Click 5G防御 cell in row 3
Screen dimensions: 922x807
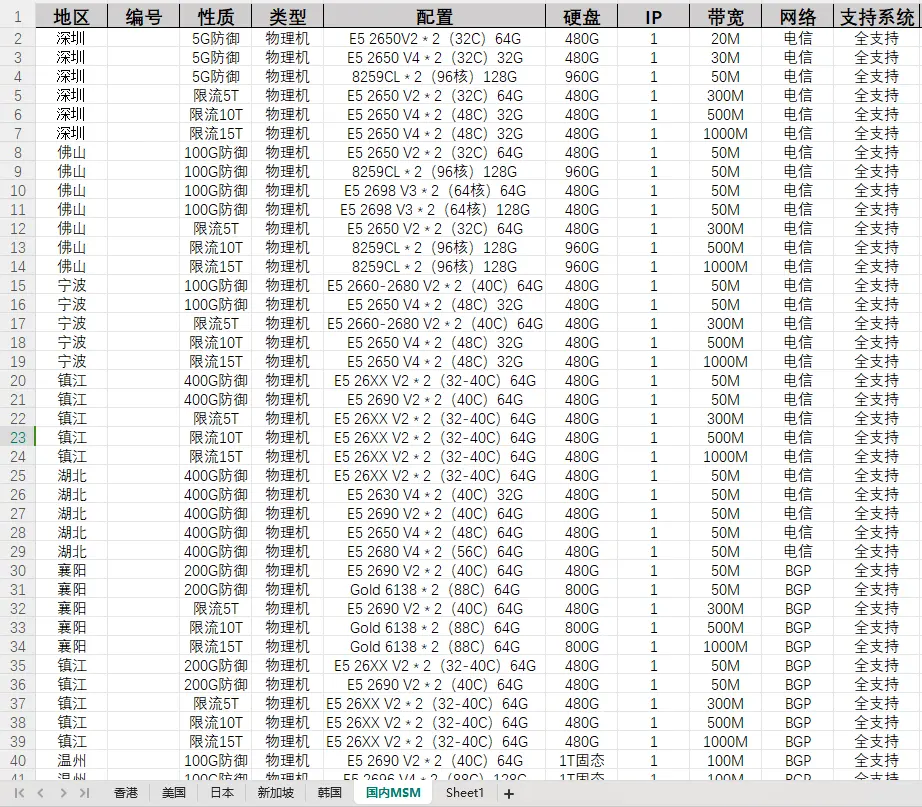(216, 58)
